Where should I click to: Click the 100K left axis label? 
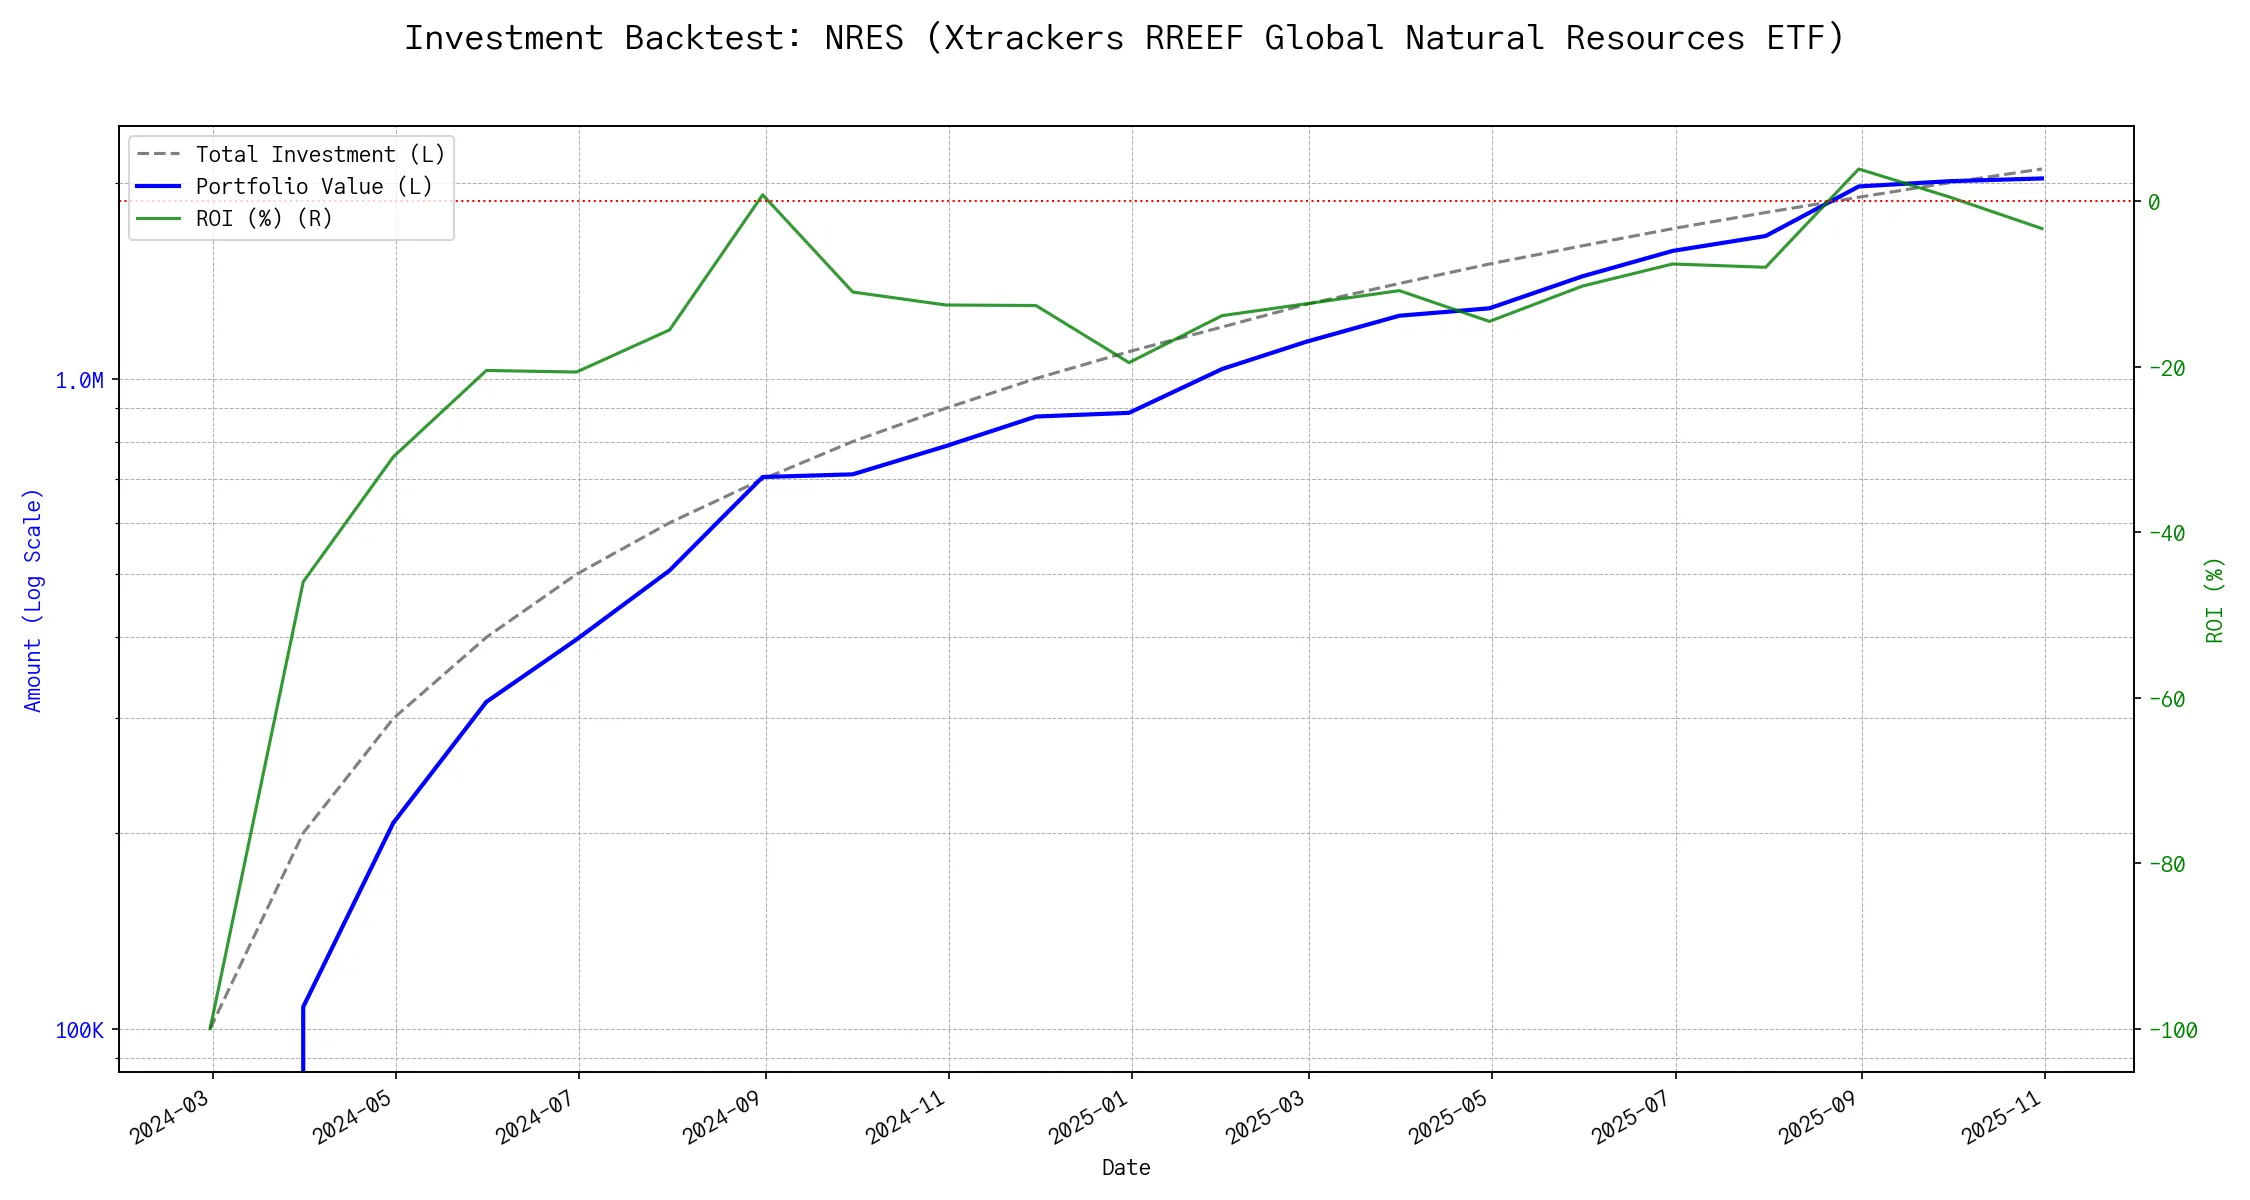pyautogui.click(x=79, y=1031)
